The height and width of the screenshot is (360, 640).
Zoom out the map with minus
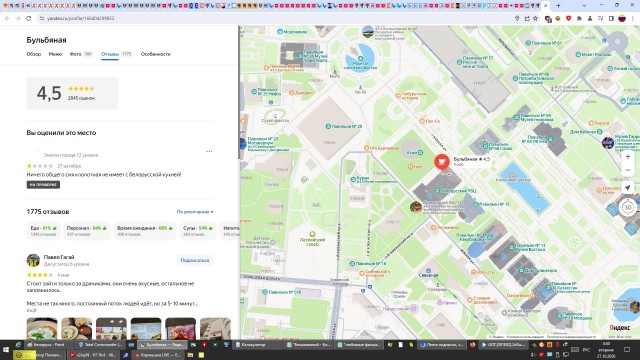(628, 170)
